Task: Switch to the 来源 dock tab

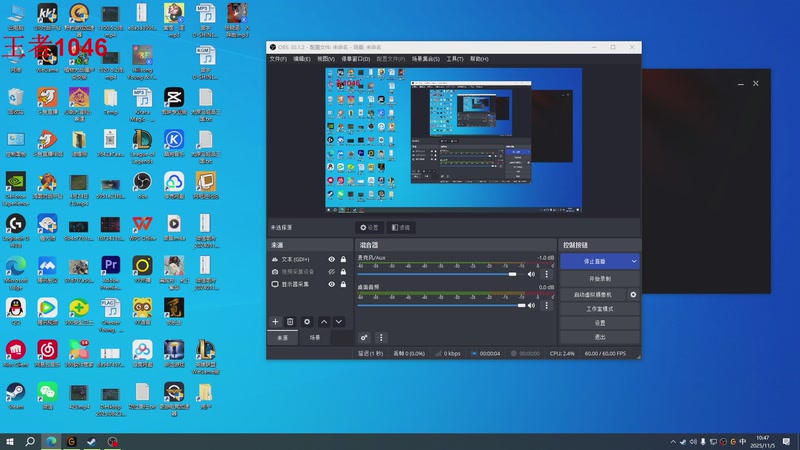Action: [x=283, y=338]
